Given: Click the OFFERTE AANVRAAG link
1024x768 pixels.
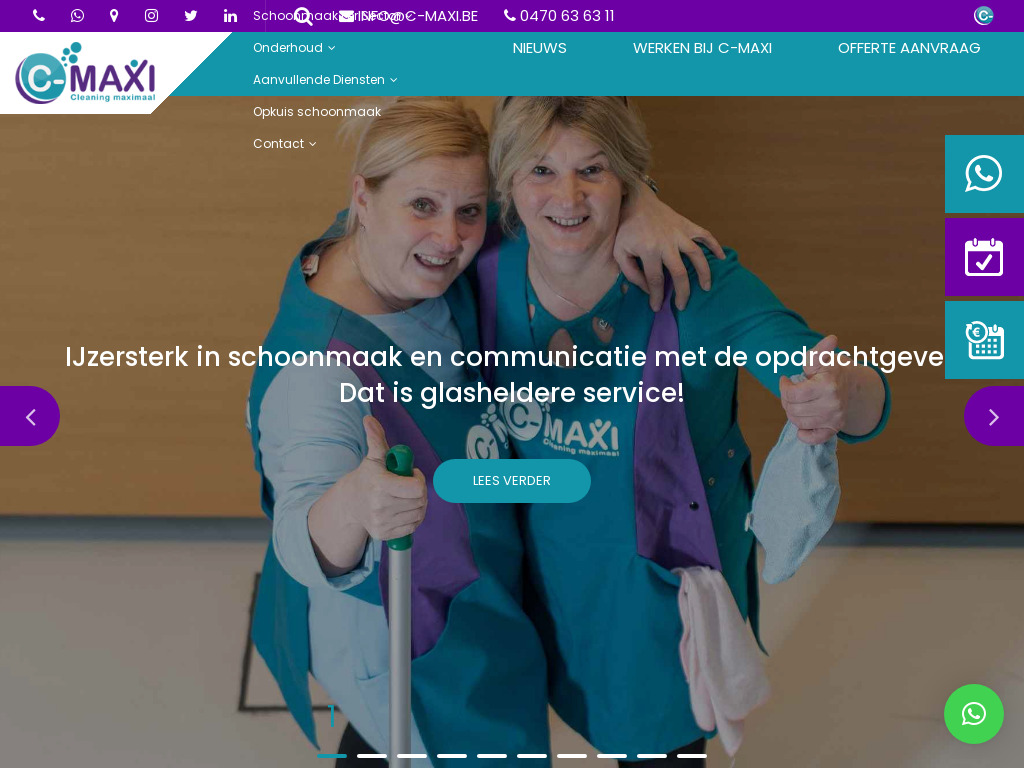Looking at the screenshot, I should tap(908, 48).
